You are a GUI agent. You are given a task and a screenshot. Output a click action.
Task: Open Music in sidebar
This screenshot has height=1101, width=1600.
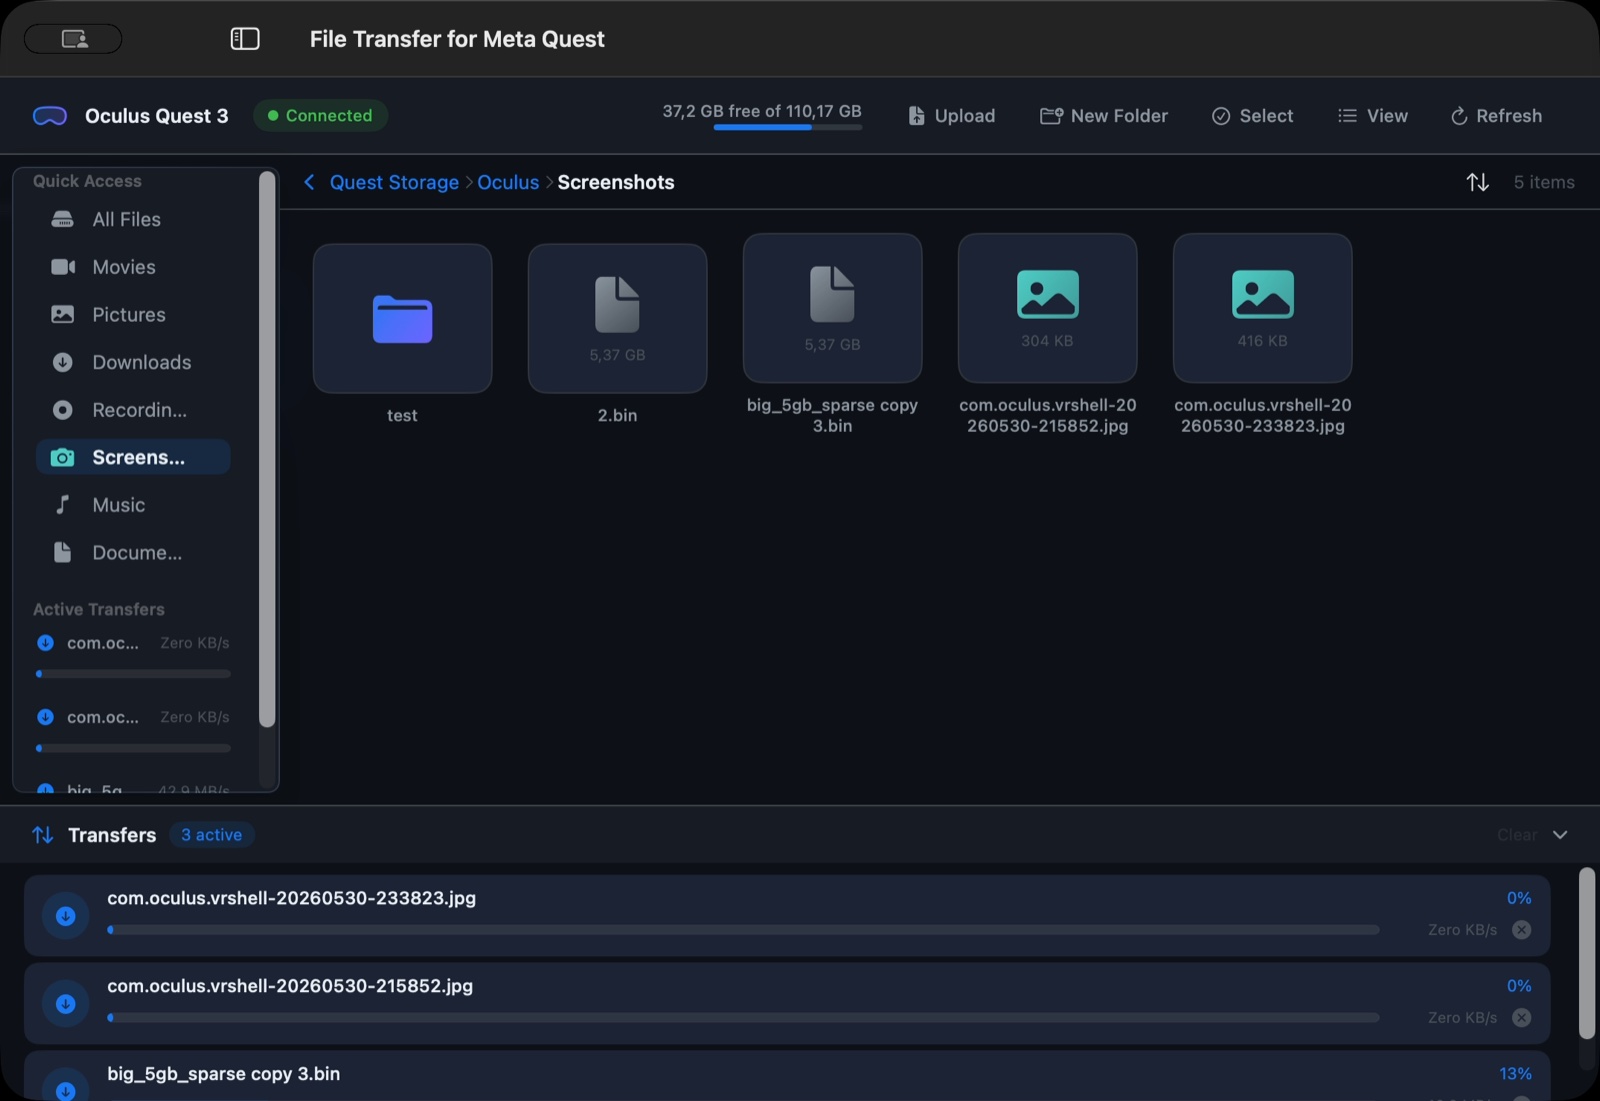133,505
